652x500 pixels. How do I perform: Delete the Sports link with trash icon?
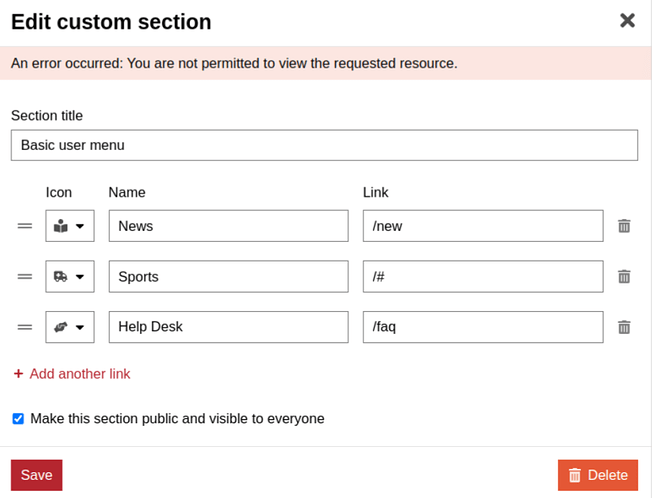624,277
